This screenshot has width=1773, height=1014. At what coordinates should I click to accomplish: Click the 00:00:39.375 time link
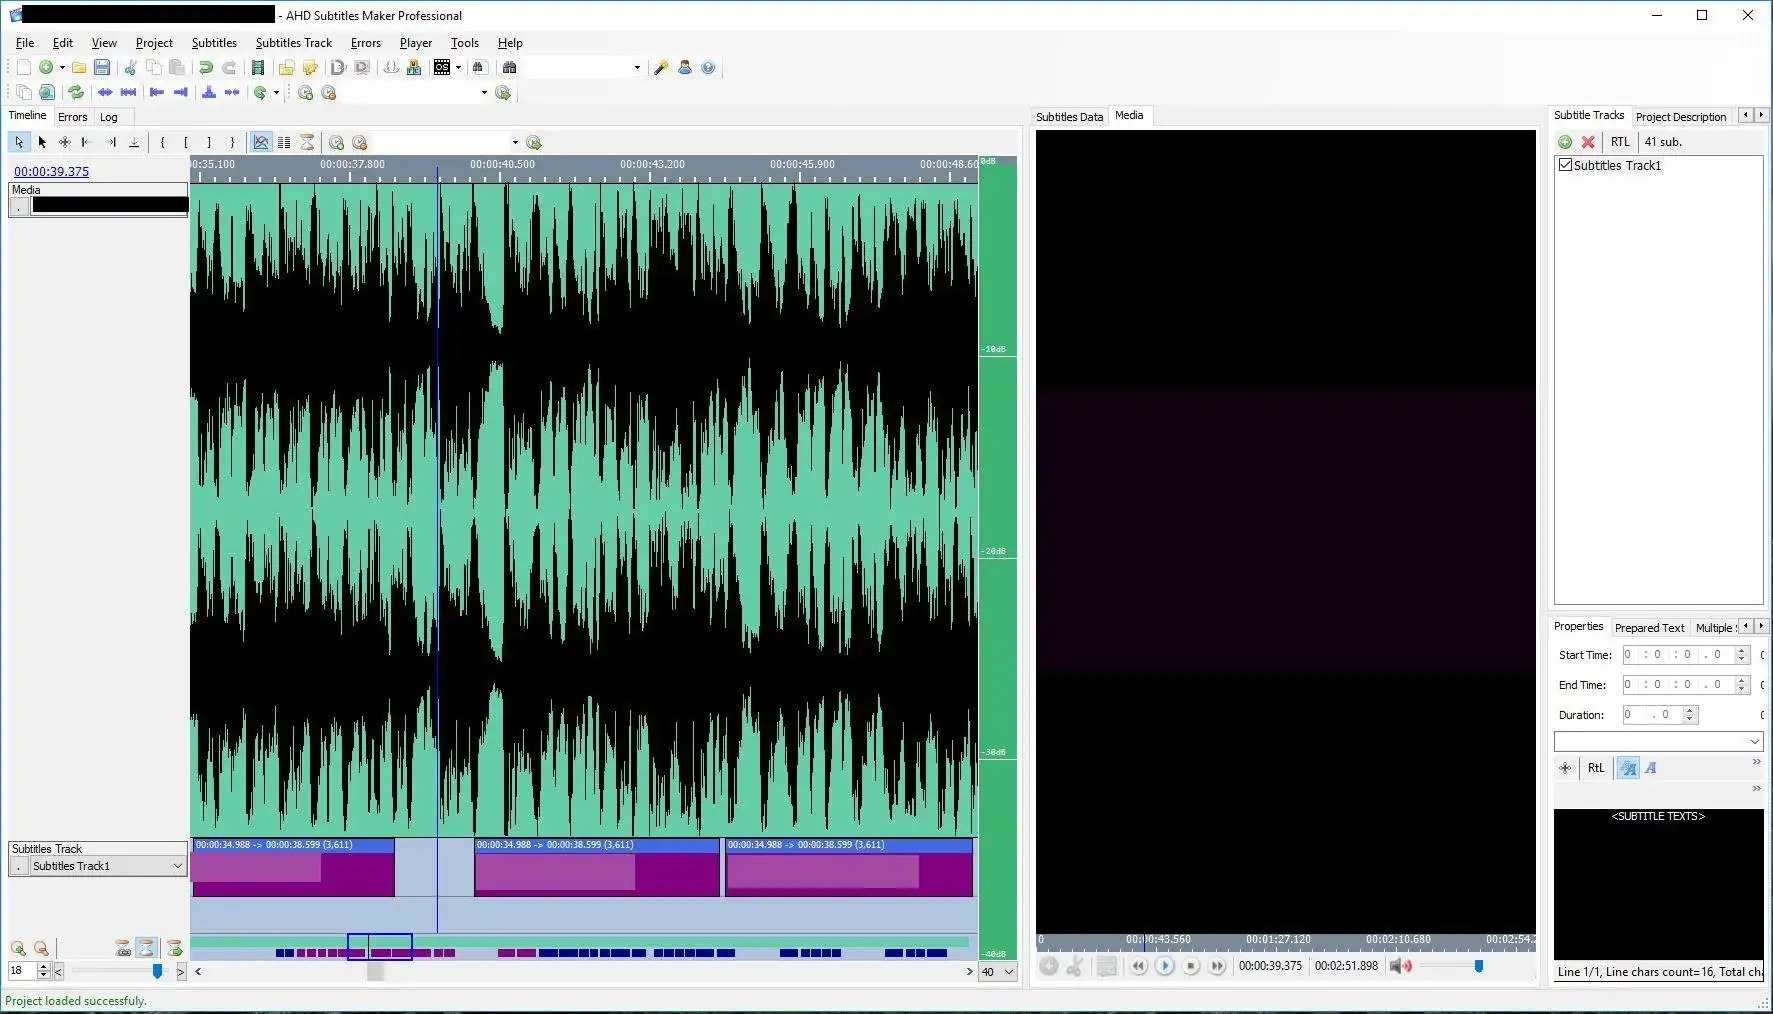[51, 171]
